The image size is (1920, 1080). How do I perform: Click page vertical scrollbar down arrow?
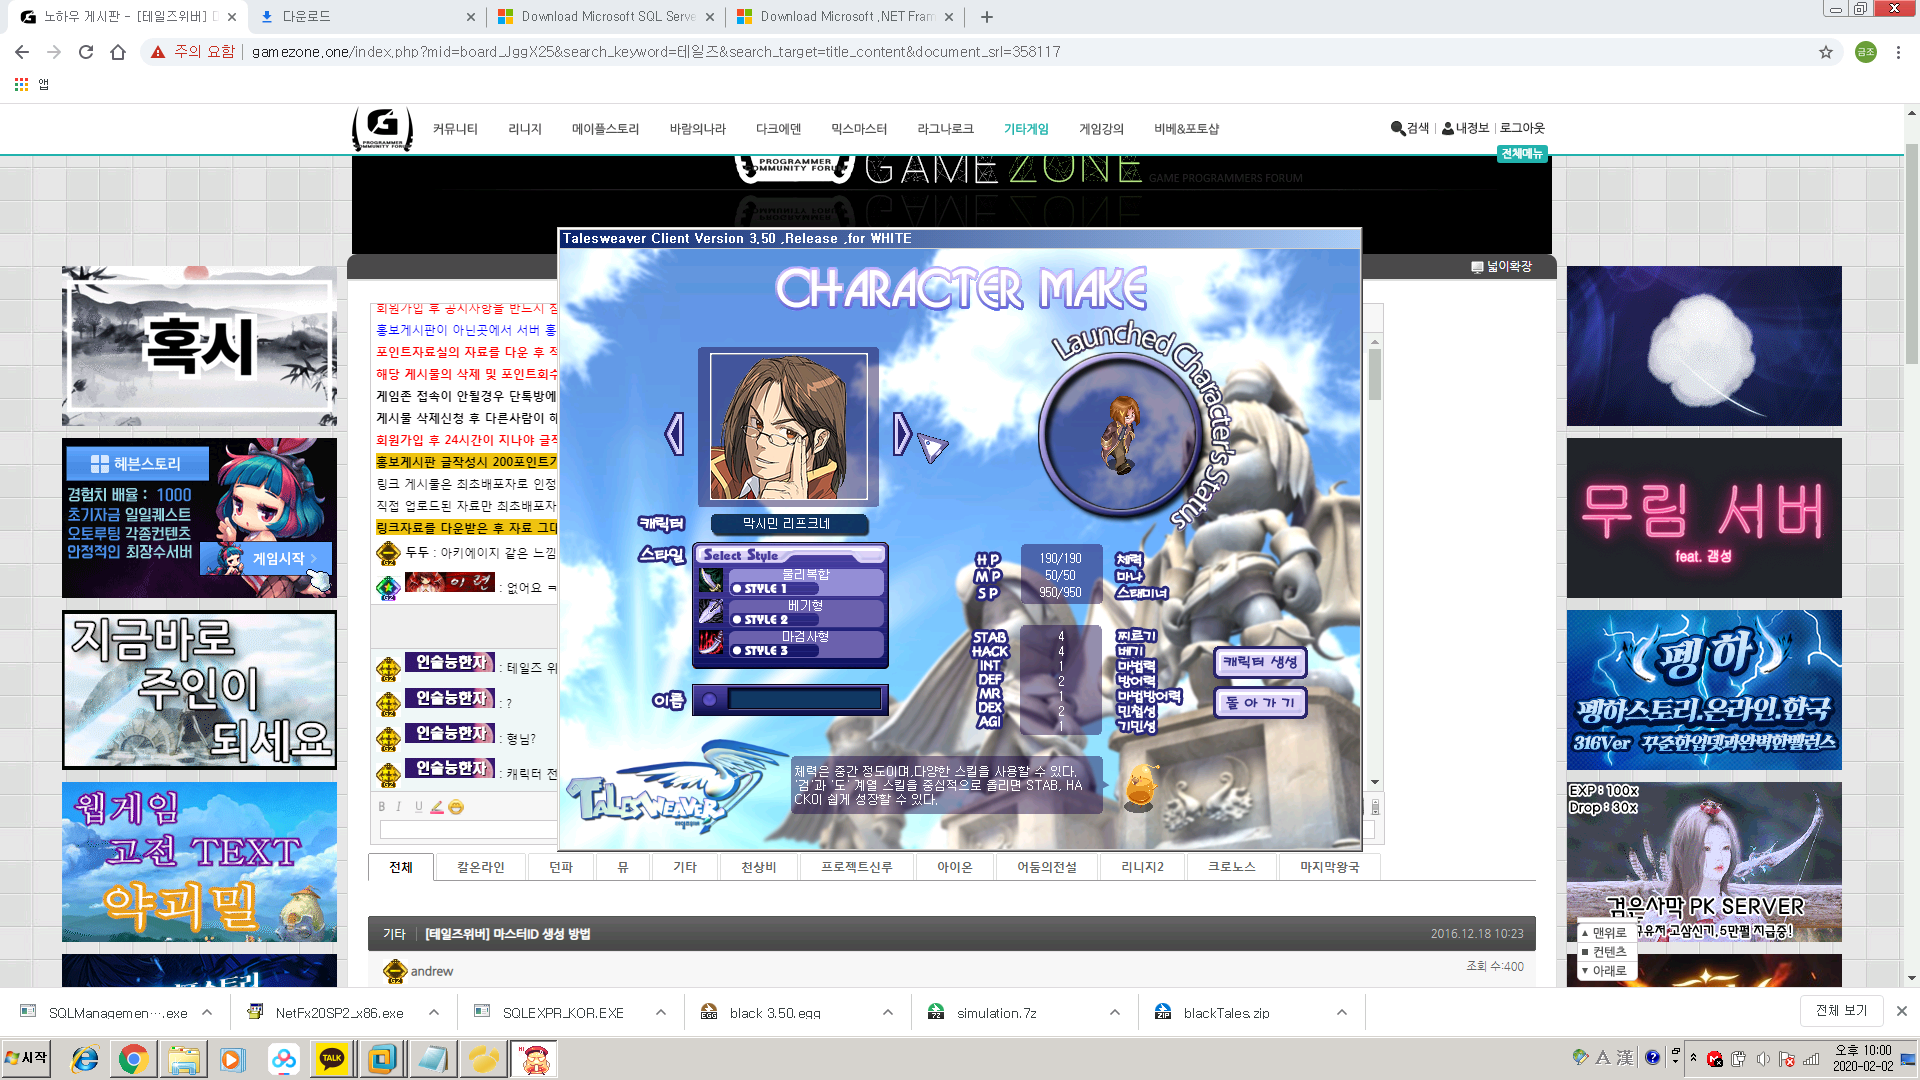click(1912, 978)
